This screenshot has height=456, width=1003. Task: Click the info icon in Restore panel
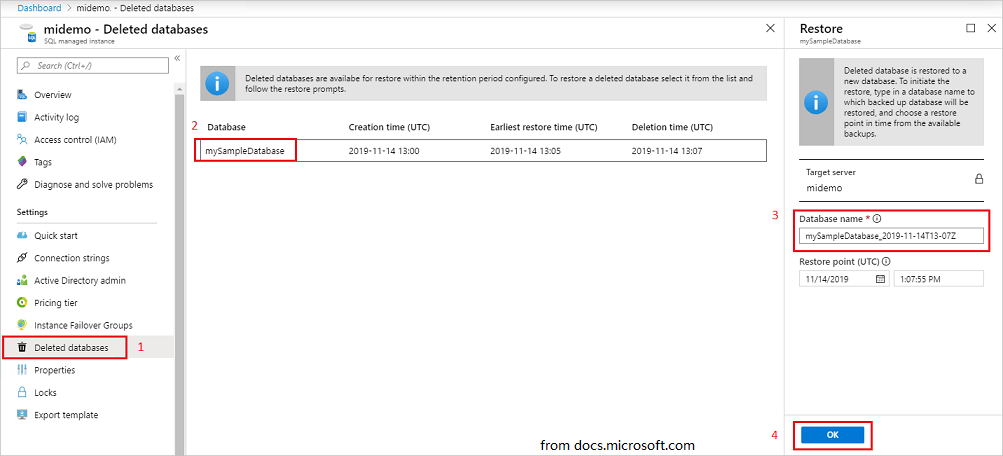pos(817,102)
